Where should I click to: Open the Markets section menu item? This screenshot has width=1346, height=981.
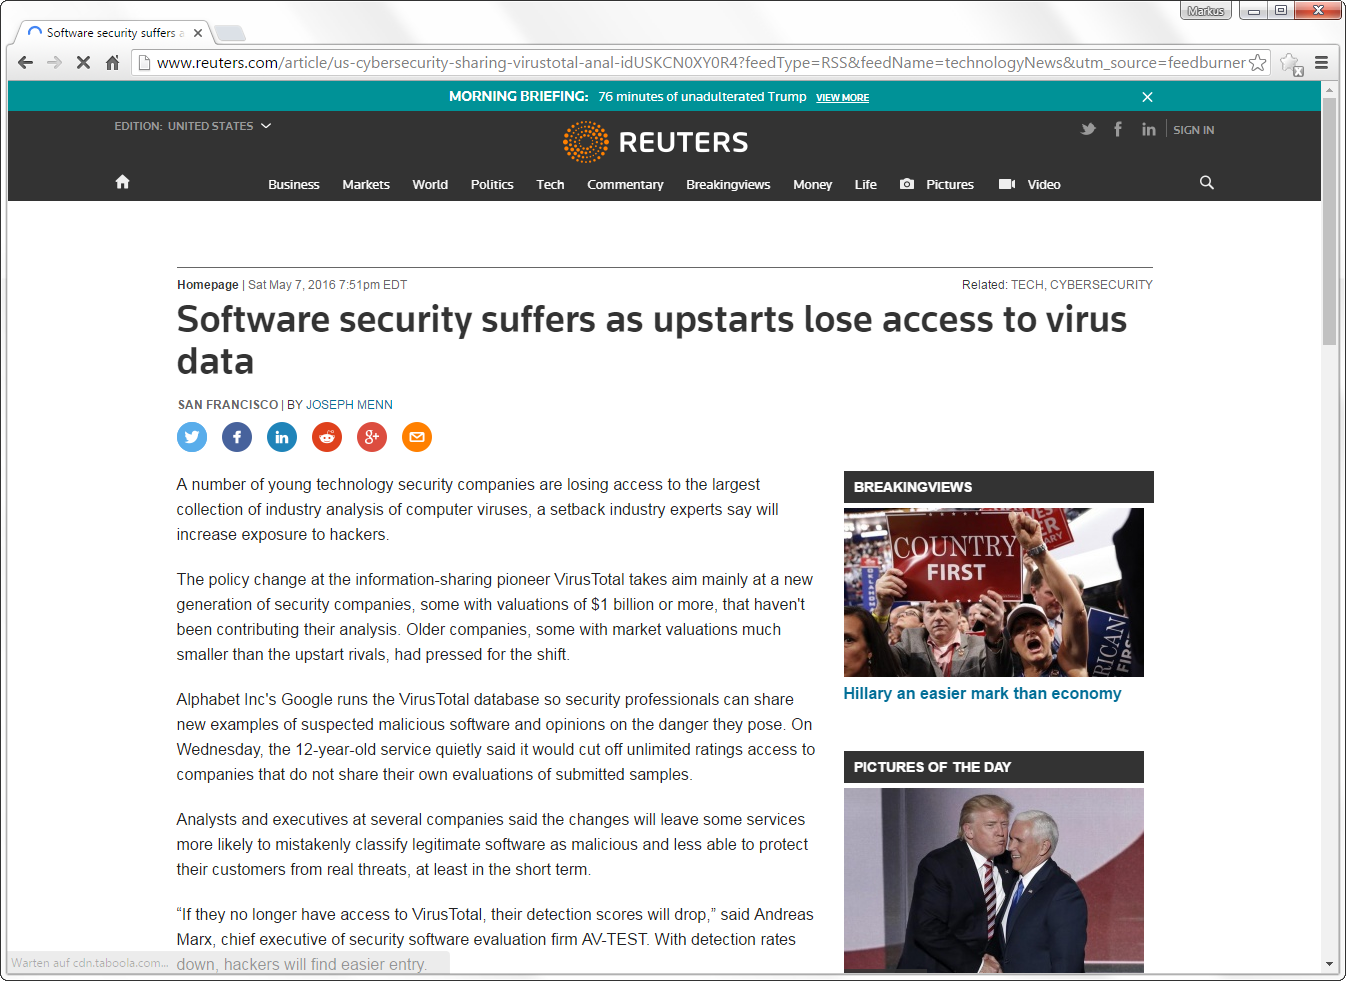366,185
